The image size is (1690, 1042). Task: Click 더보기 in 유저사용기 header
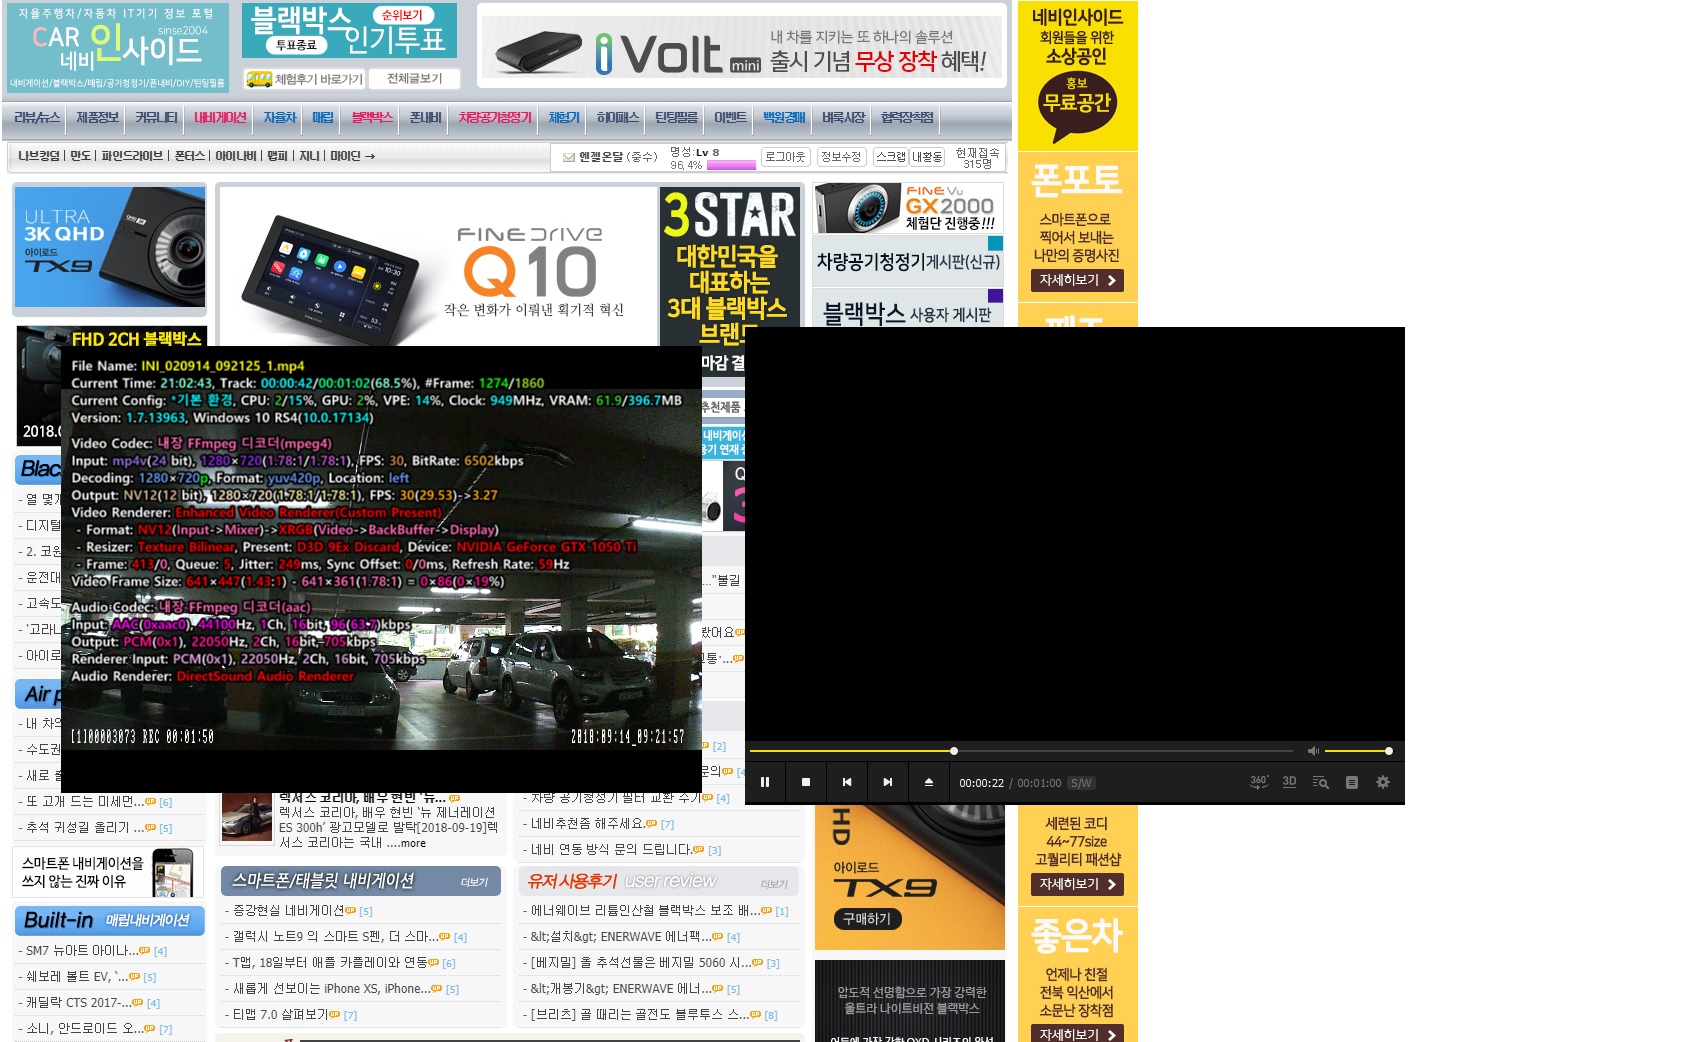click(x=774, y=884)
